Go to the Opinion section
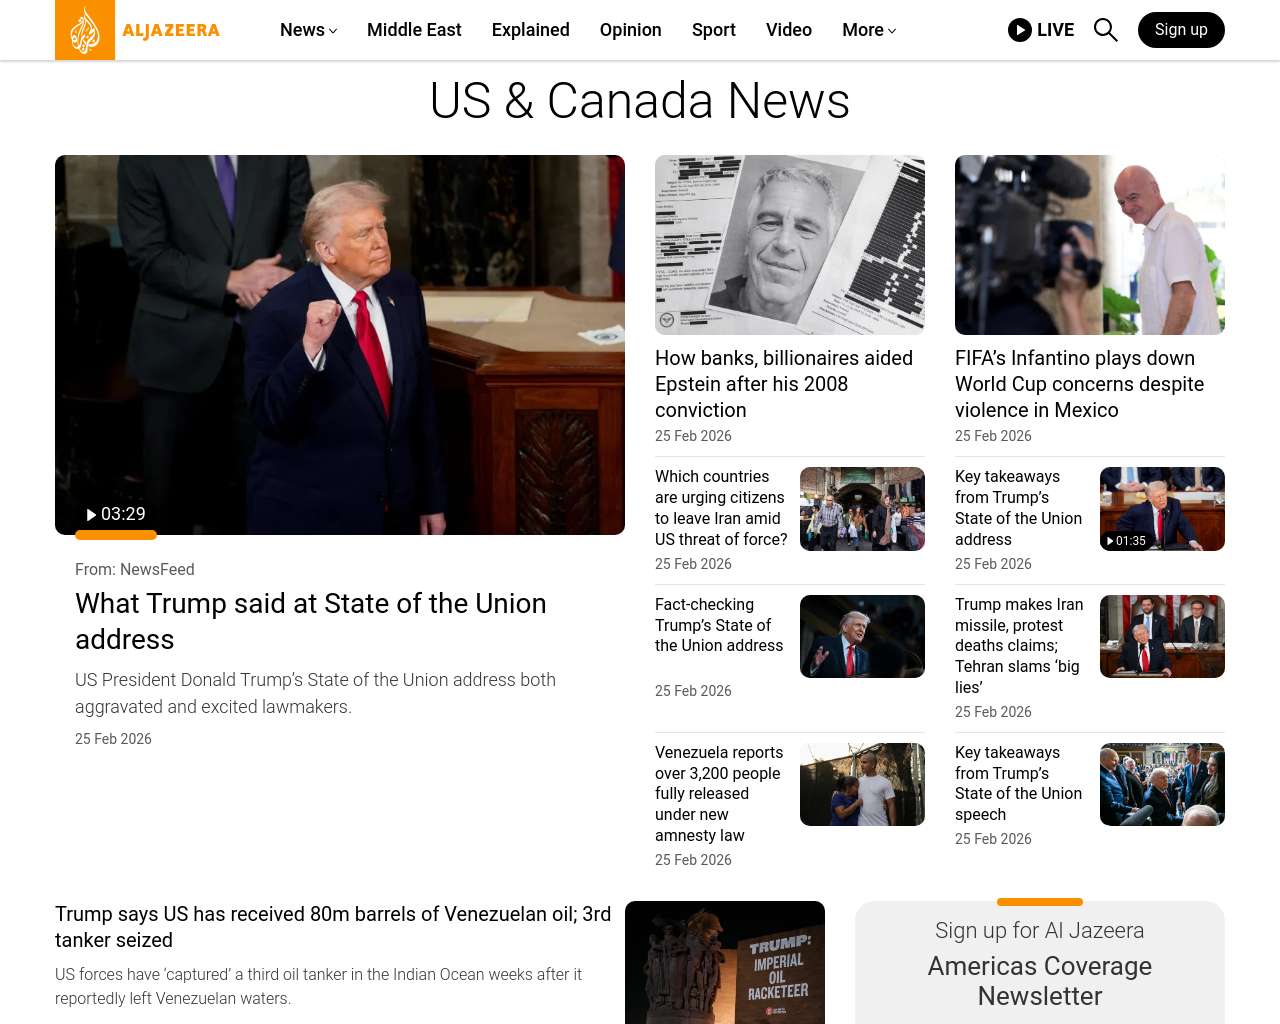Viewport: 1280px width, 1024px height. 630,30
